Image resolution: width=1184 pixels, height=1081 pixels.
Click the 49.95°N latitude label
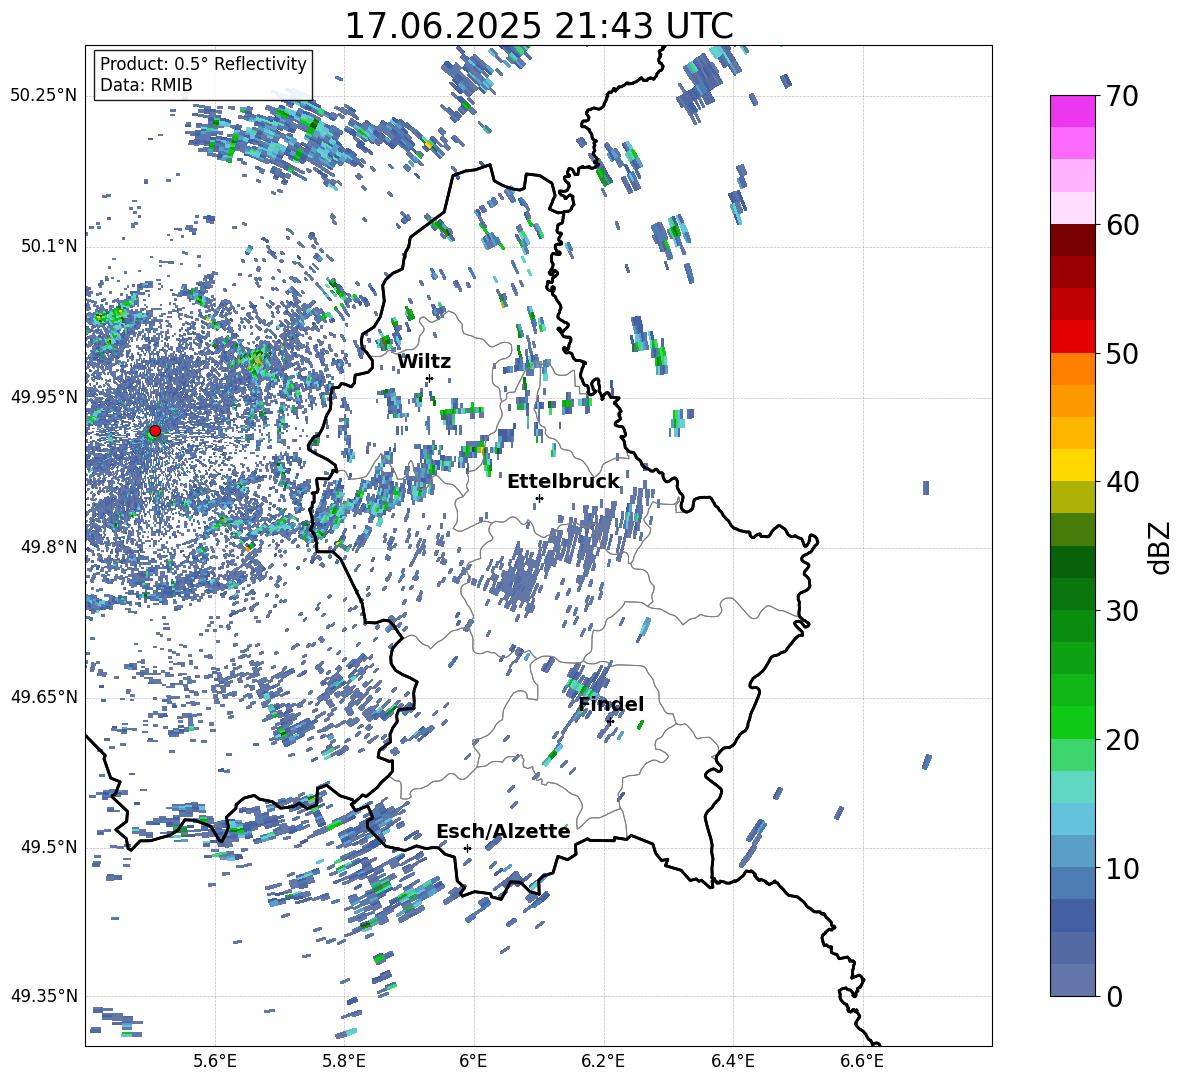click(44, 396)
